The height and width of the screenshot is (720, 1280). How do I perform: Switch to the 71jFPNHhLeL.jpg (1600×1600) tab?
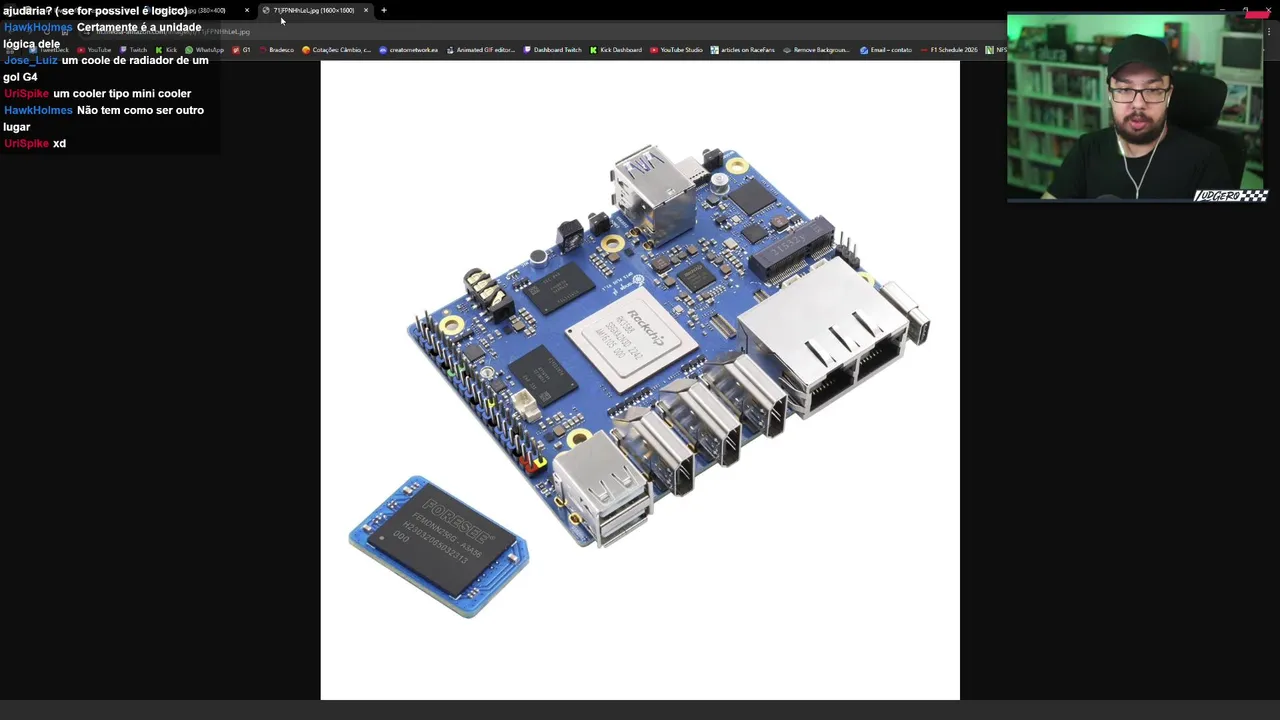pyautogui.click(x=313, y=10)
